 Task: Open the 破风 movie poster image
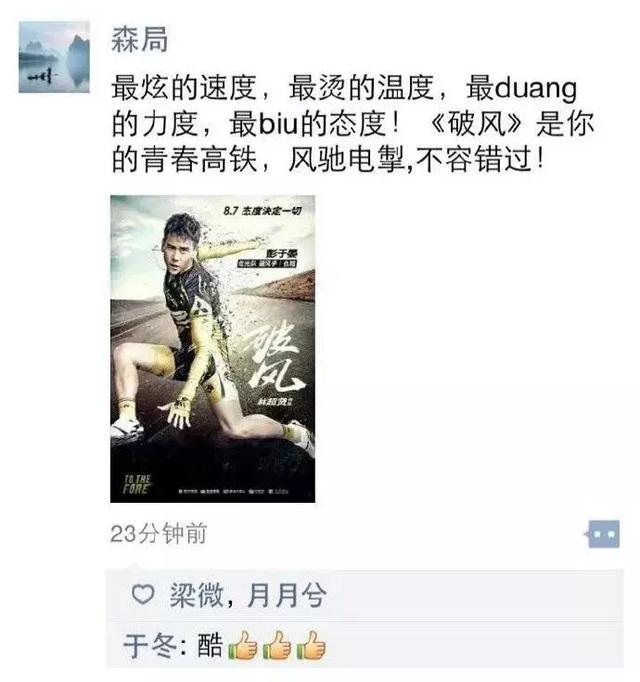click(x=213, y=349)
